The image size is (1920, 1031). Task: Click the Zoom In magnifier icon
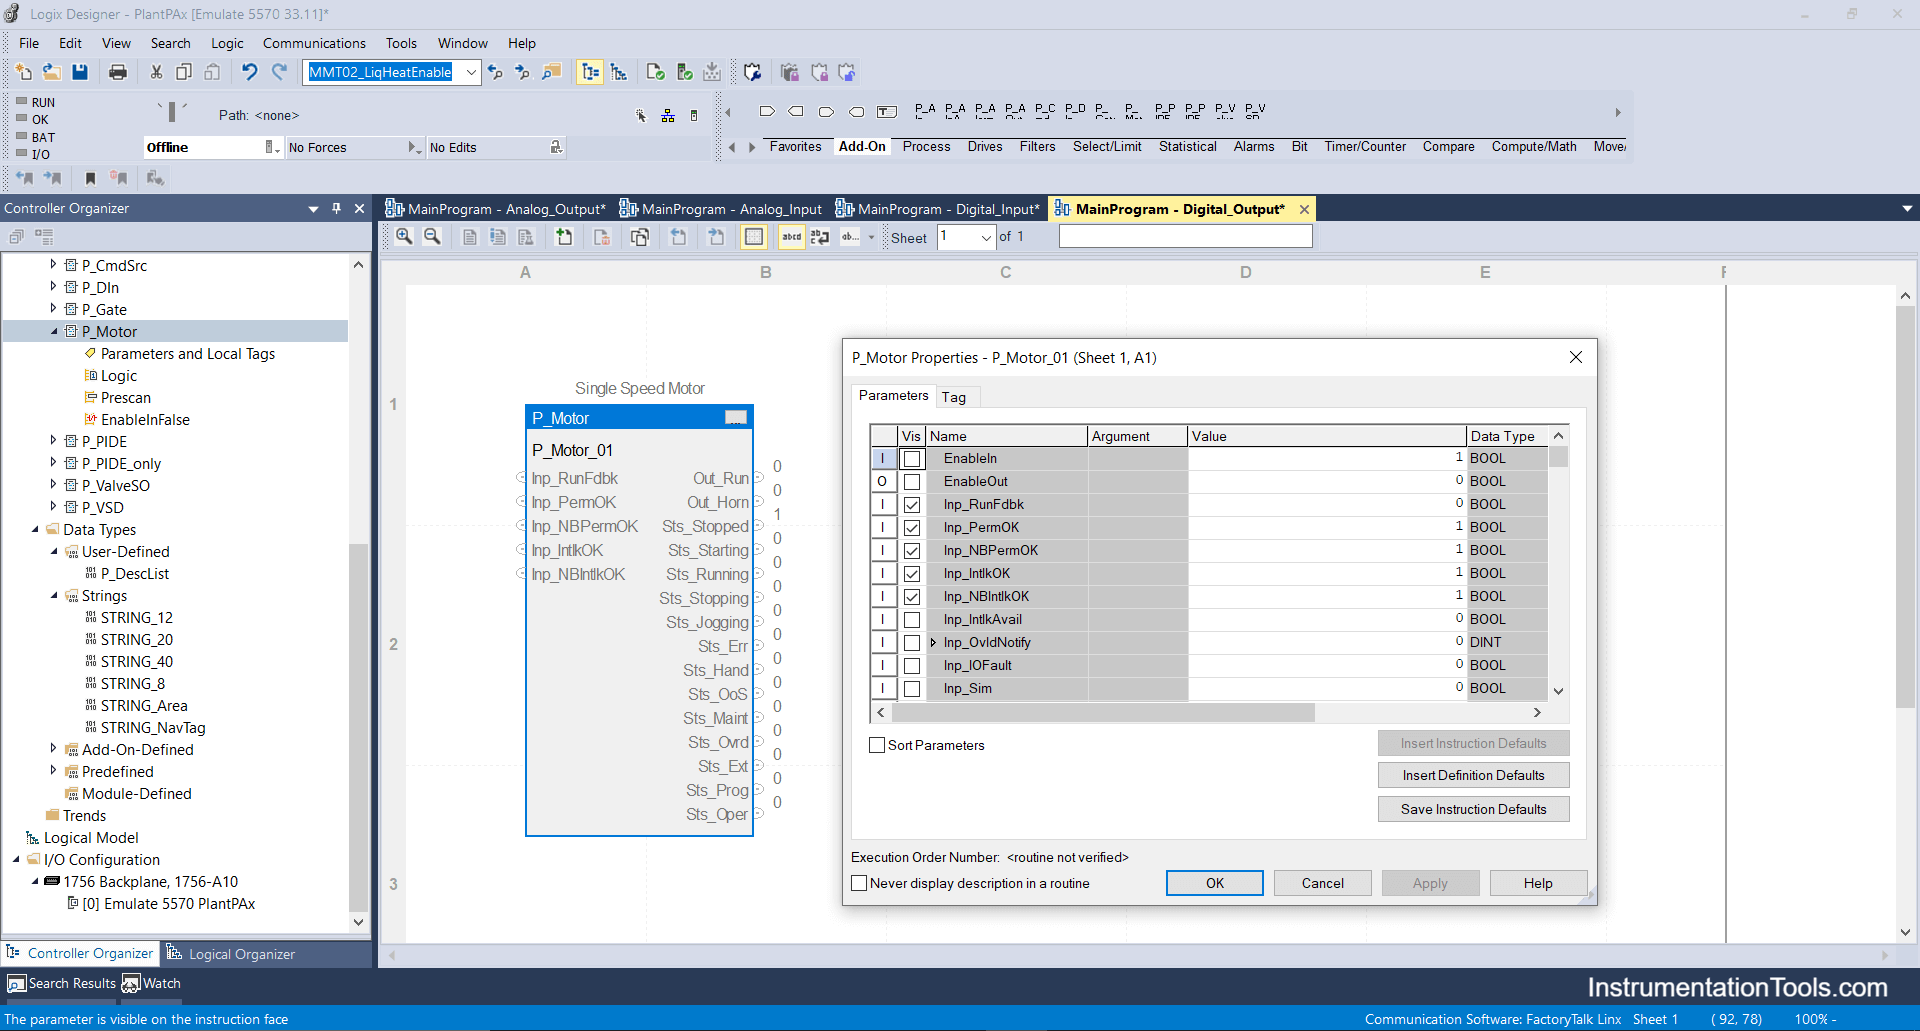(x=404, y=237)
